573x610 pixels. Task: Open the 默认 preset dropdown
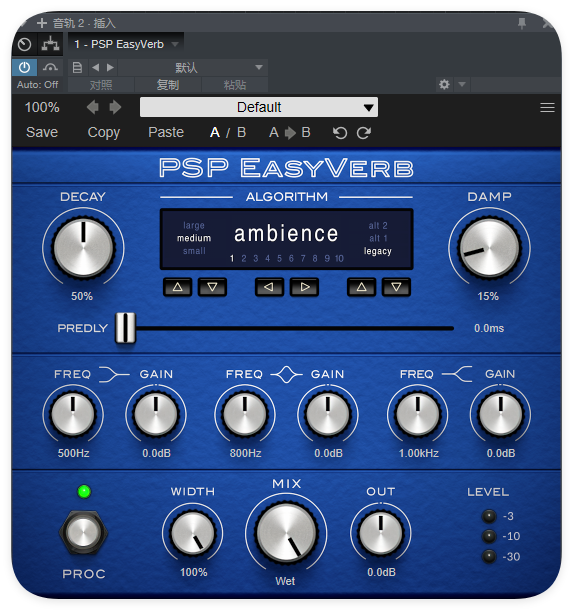(193, 68)
